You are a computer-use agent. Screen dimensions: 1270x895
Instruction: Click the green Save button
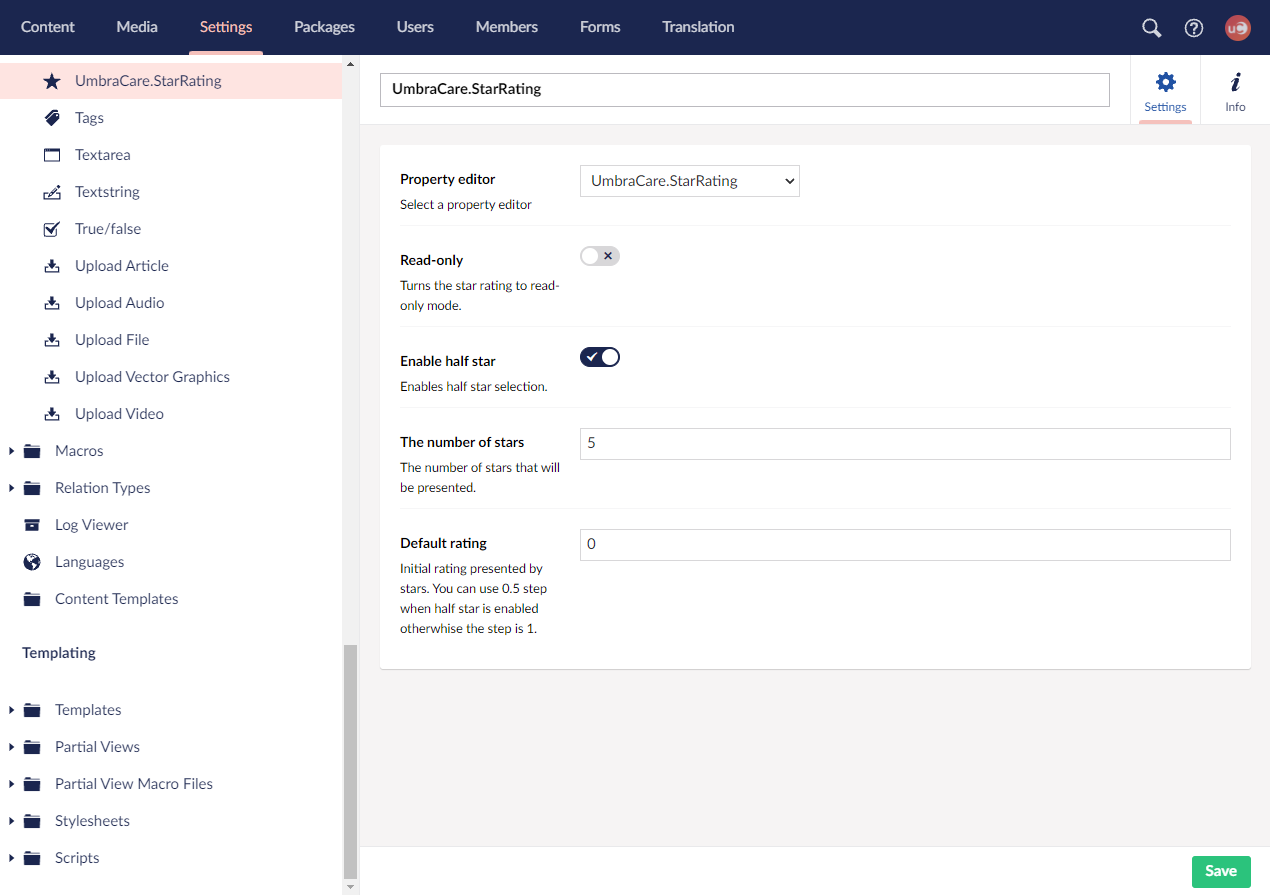click(x=1221, y=871)
